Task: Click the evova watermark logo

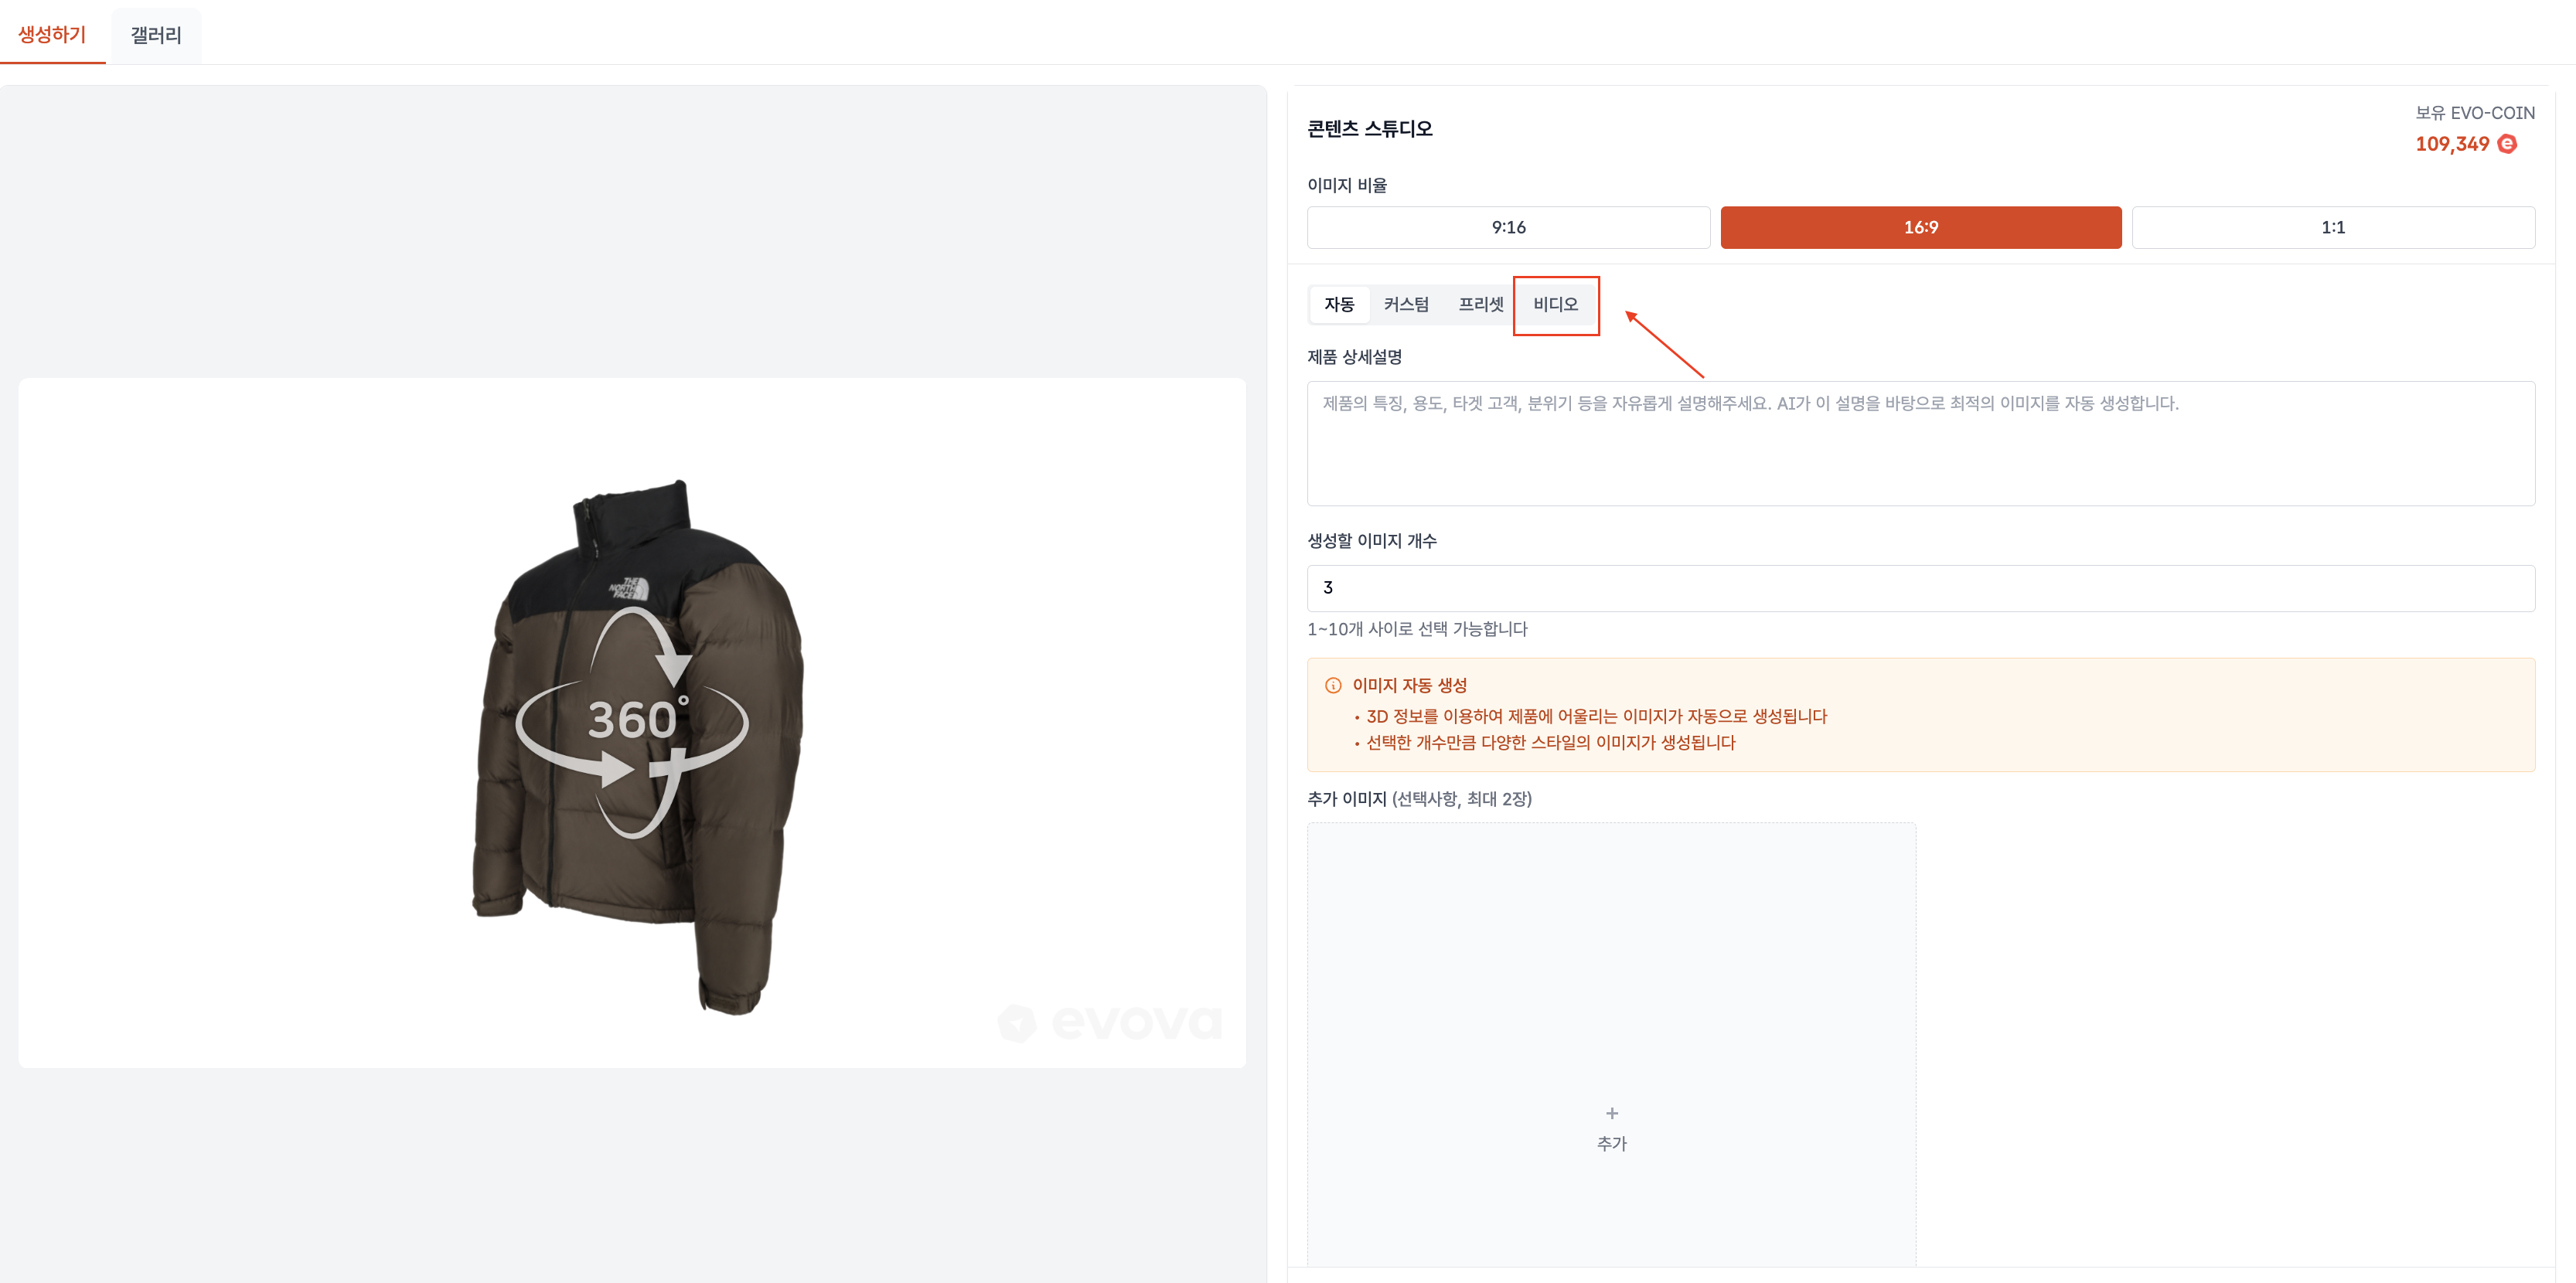Action: pyautogui.click(x=1110, y=1022)
